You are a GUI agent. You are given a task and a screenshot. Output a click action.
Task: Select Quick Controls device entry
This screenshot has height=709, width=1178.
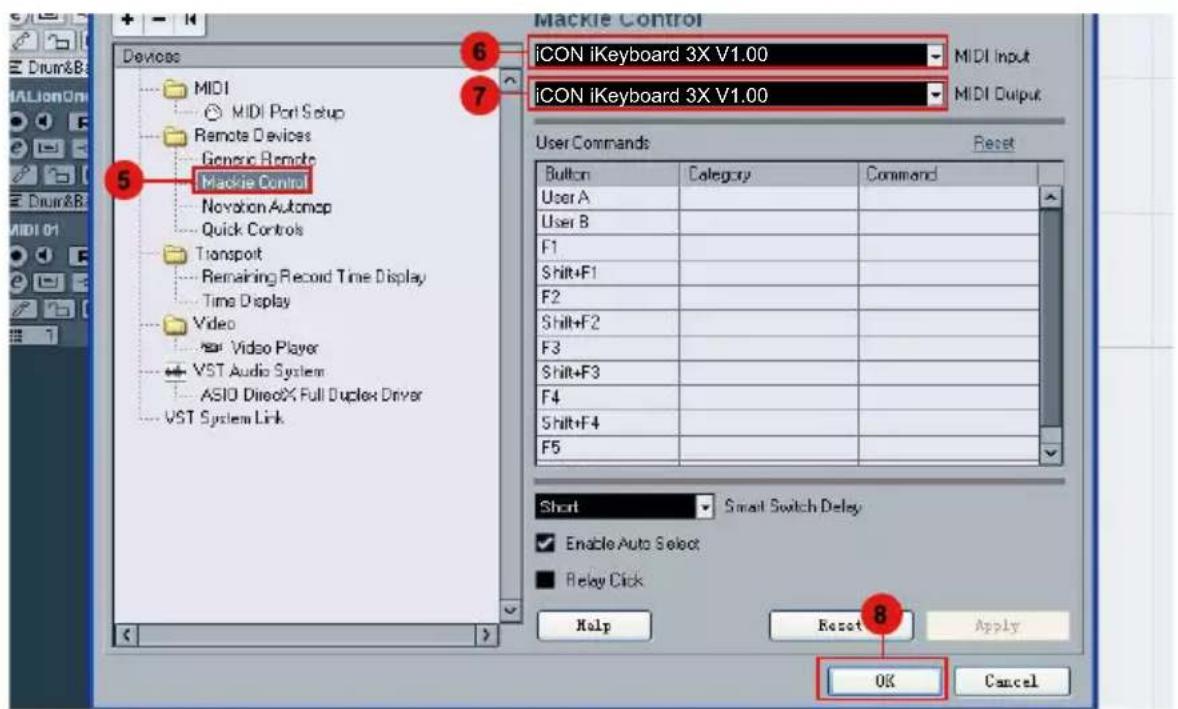pos(252,230)
